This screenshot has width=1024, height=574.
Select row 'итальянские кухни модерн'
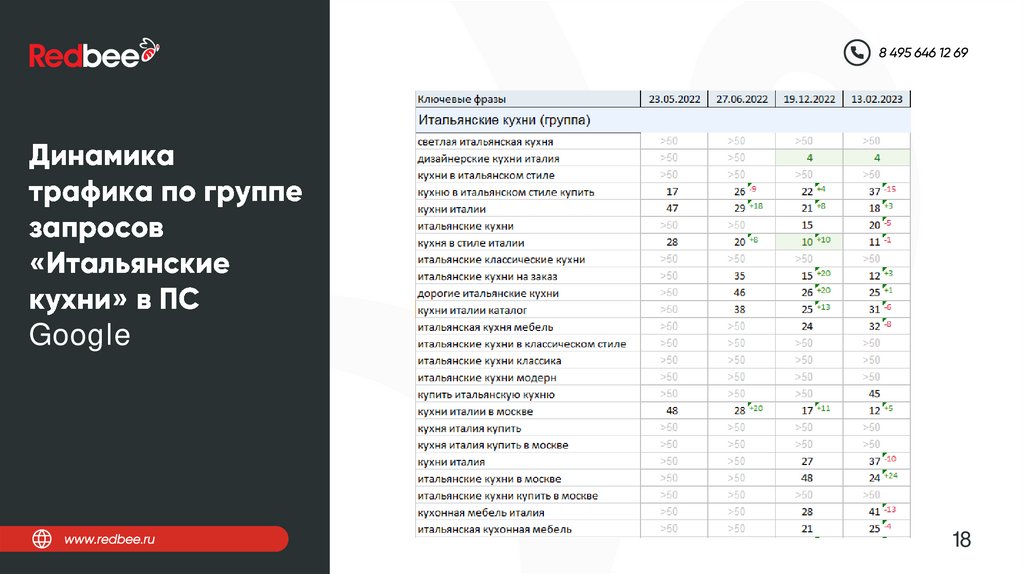point(663,377)
